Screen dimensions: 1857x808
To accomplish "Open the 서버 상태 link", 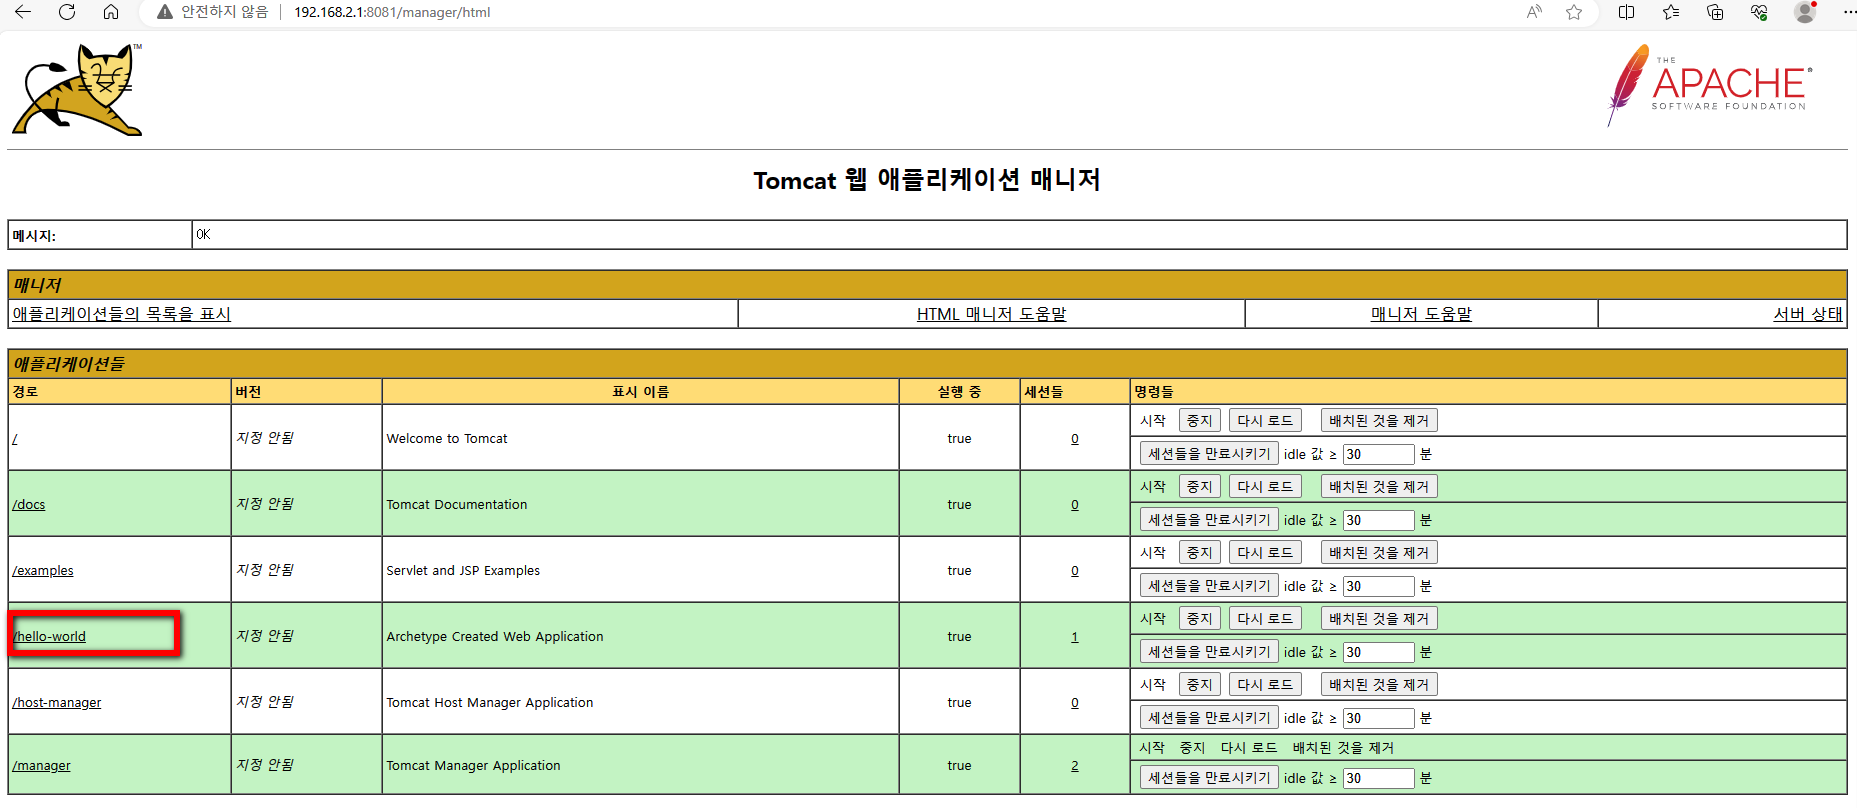I will tap(1807, 314).
